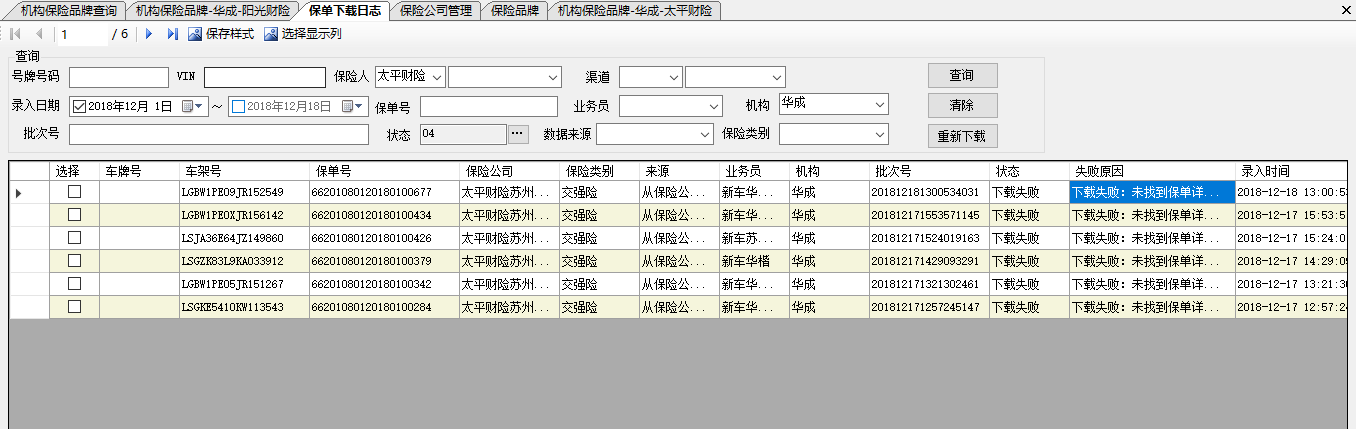Go to first page navigation arrow
Screen dimensions: 1356x429
16,34
